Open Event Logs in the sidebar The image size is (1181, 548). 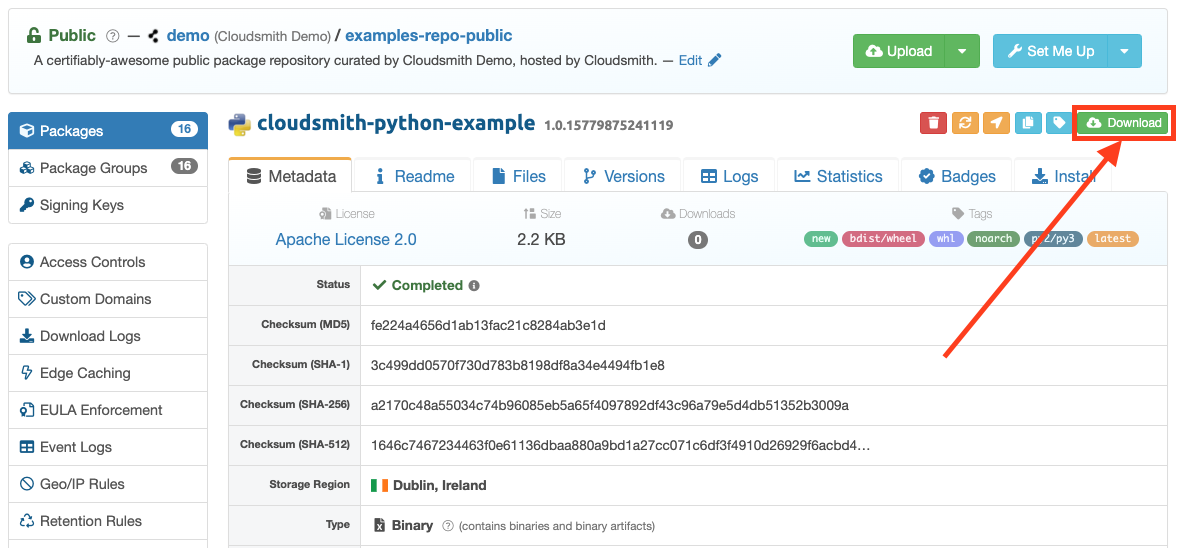(108, 446)
